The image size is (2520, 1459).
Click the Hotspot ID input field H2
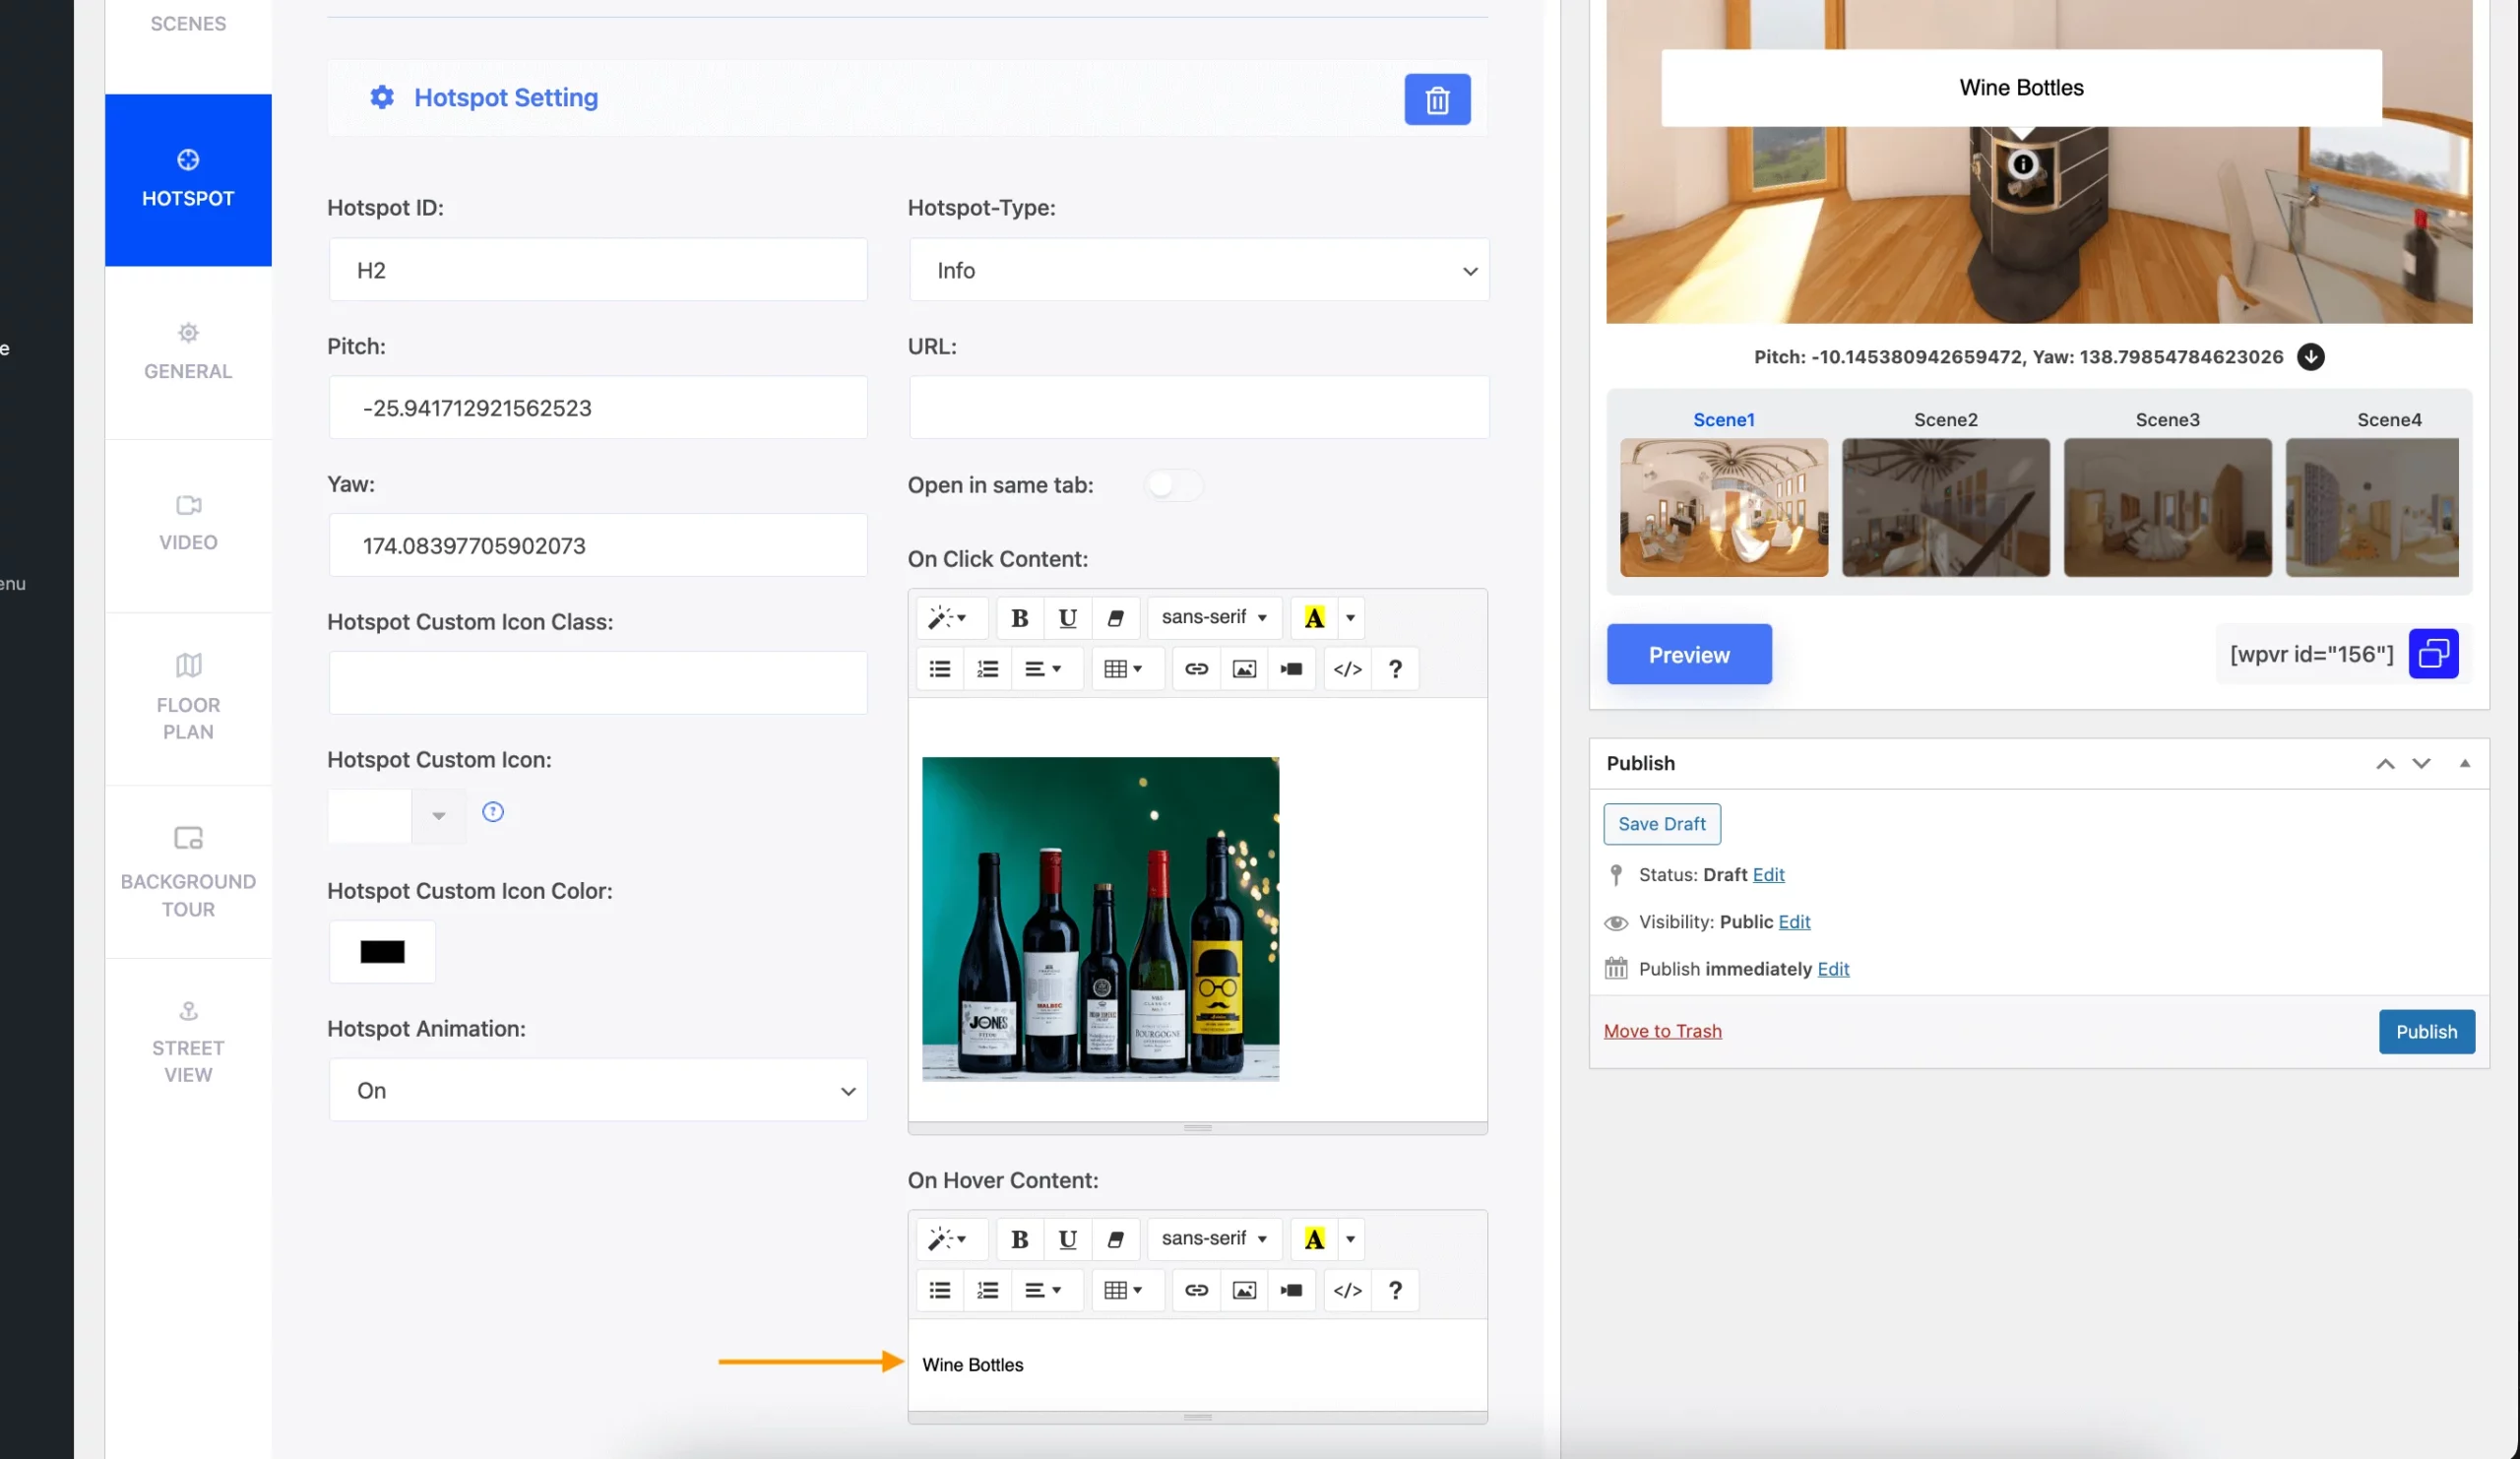click(598, 269)
